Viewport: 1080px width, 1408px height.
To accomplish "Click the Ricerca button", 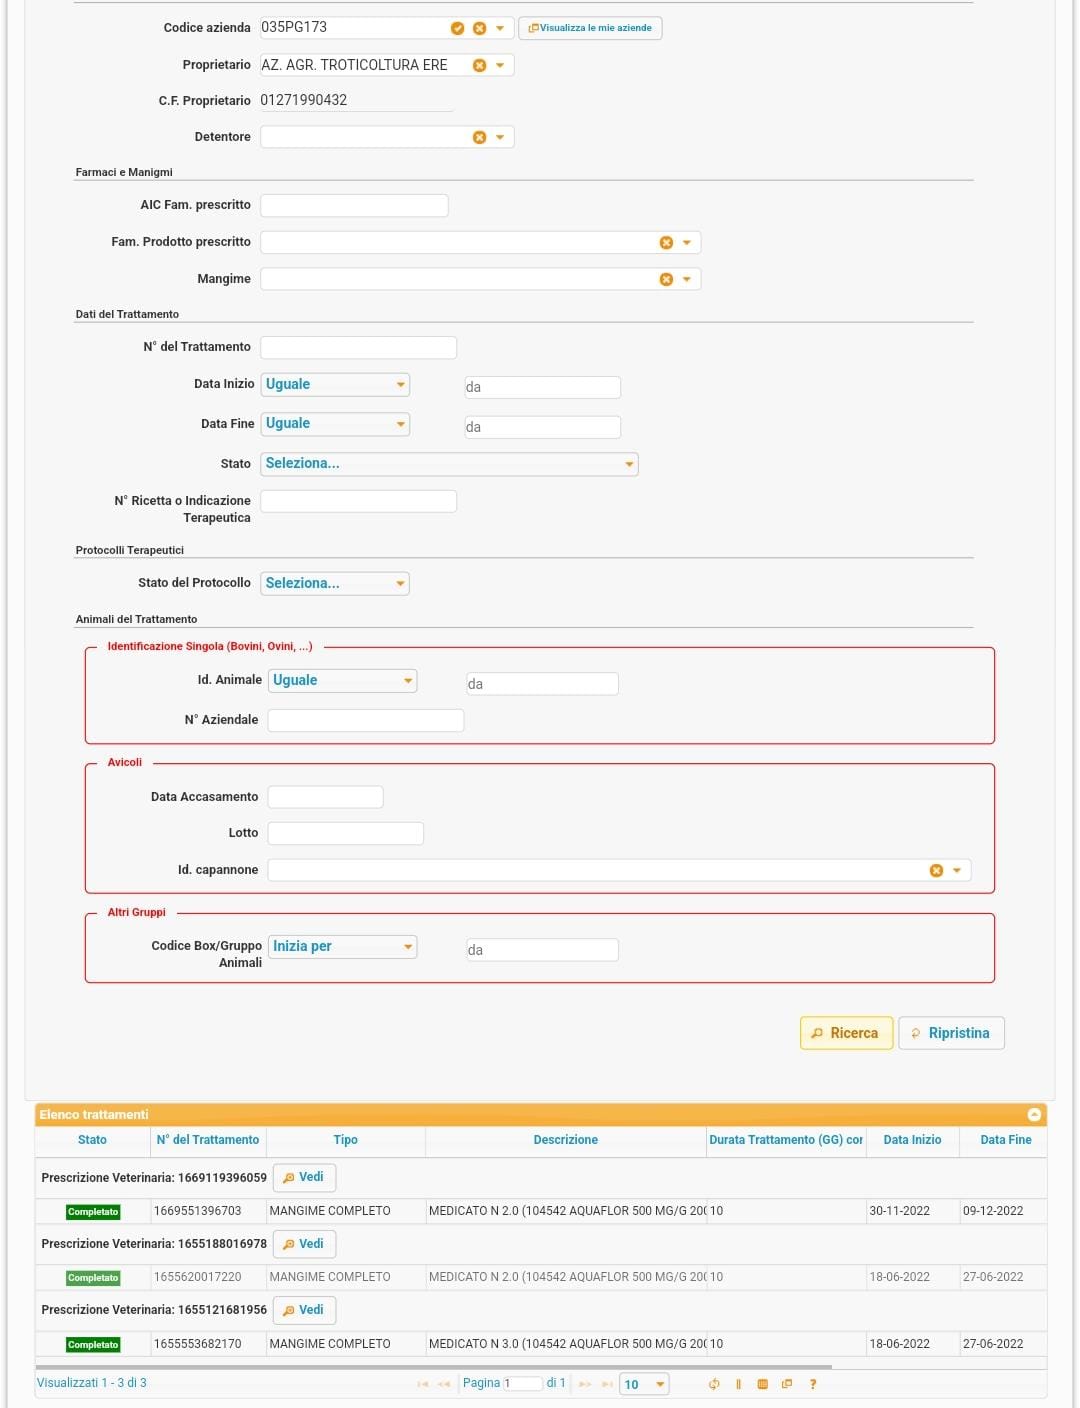I will pos(846,1033).
